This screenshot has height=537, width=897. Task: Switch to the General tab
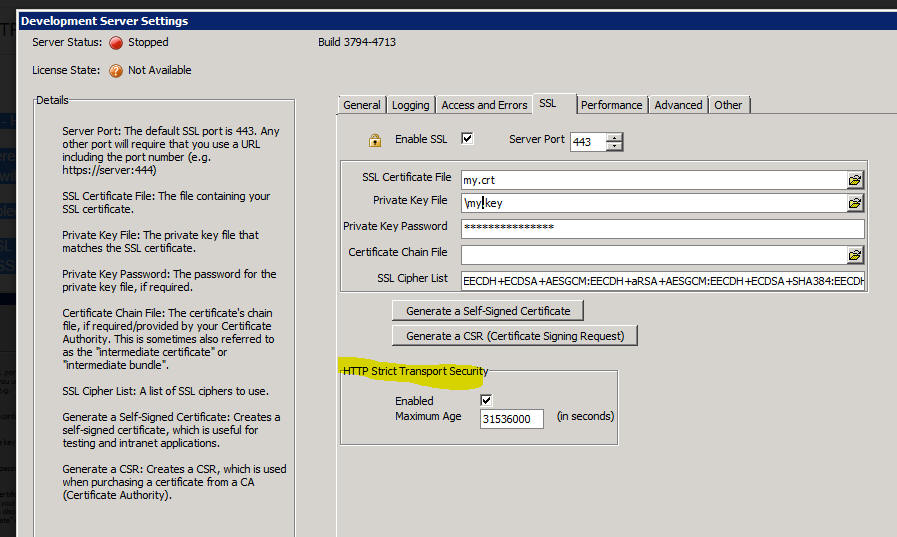362,105
